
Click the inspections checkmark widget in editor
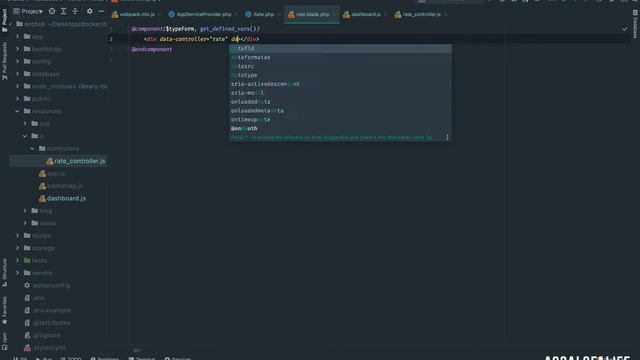pos(625,29)
